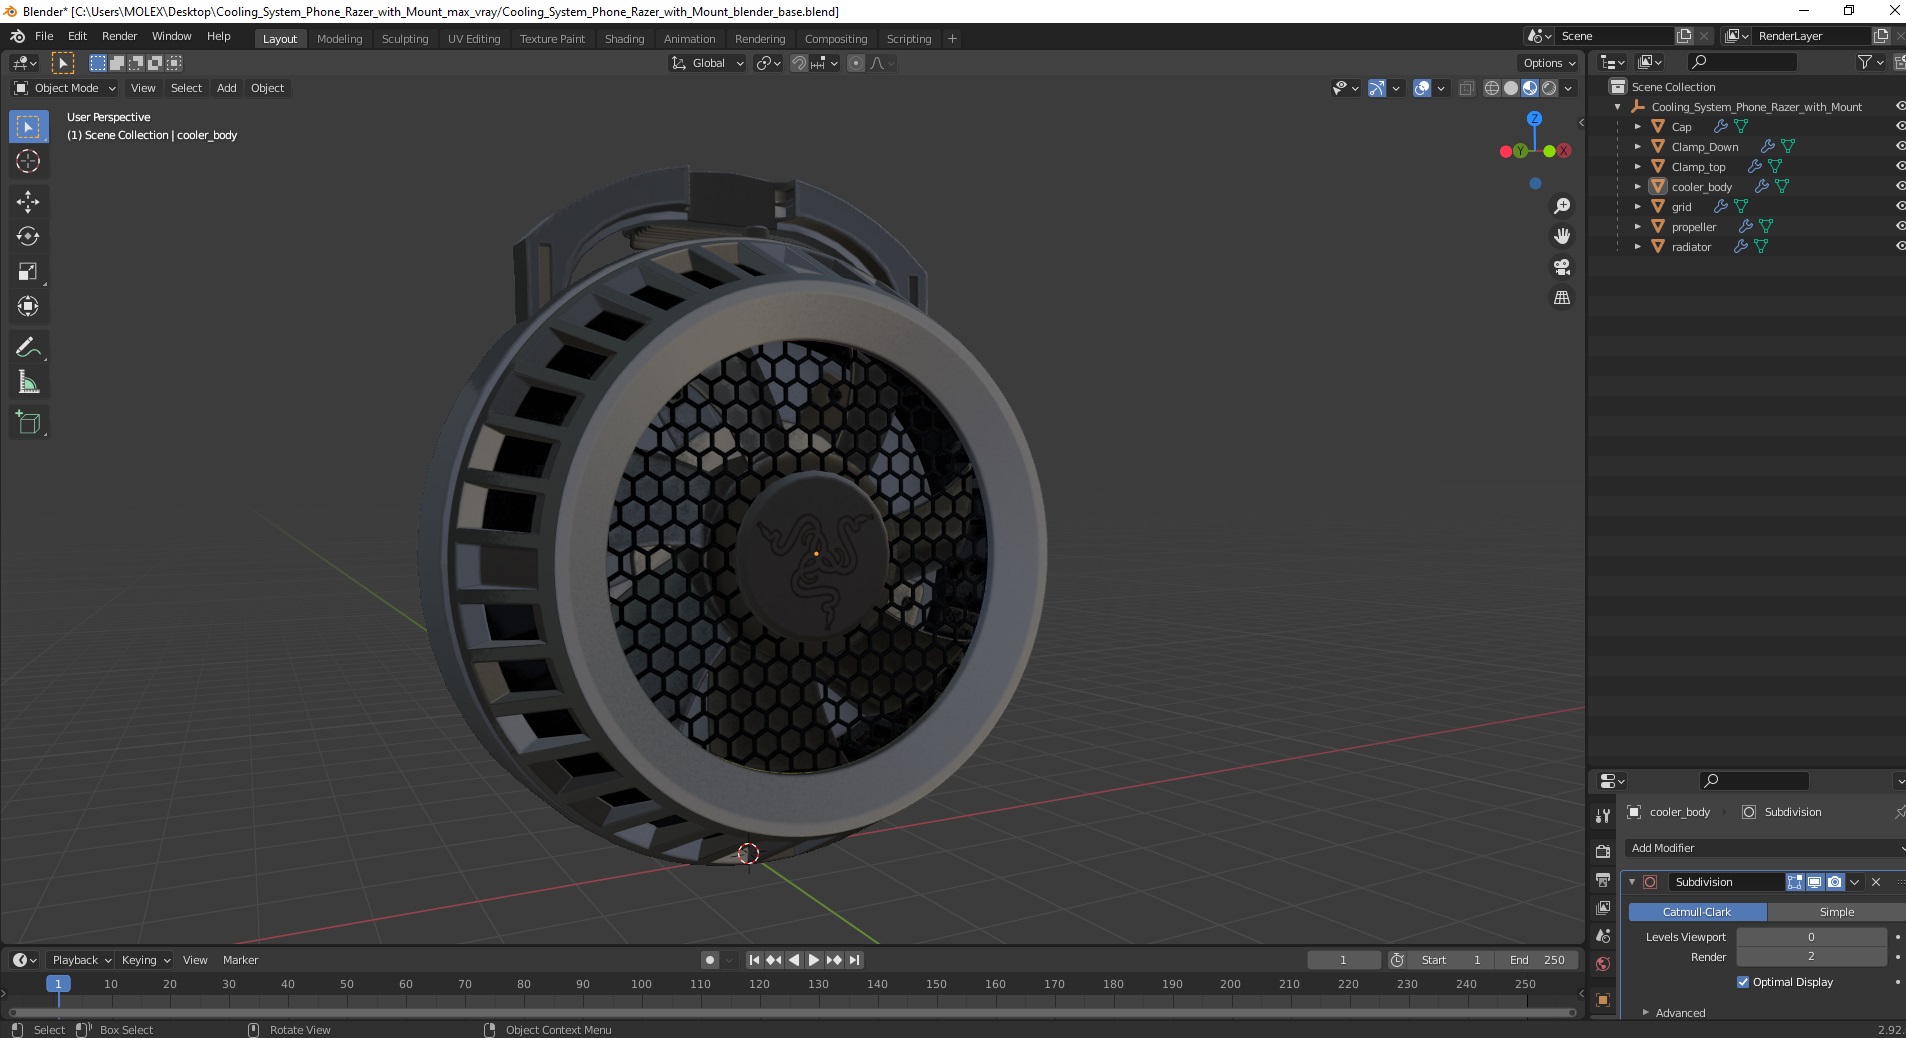Switch to material preview shading
This screenshot has width=1906, height=1038.
1530,88
